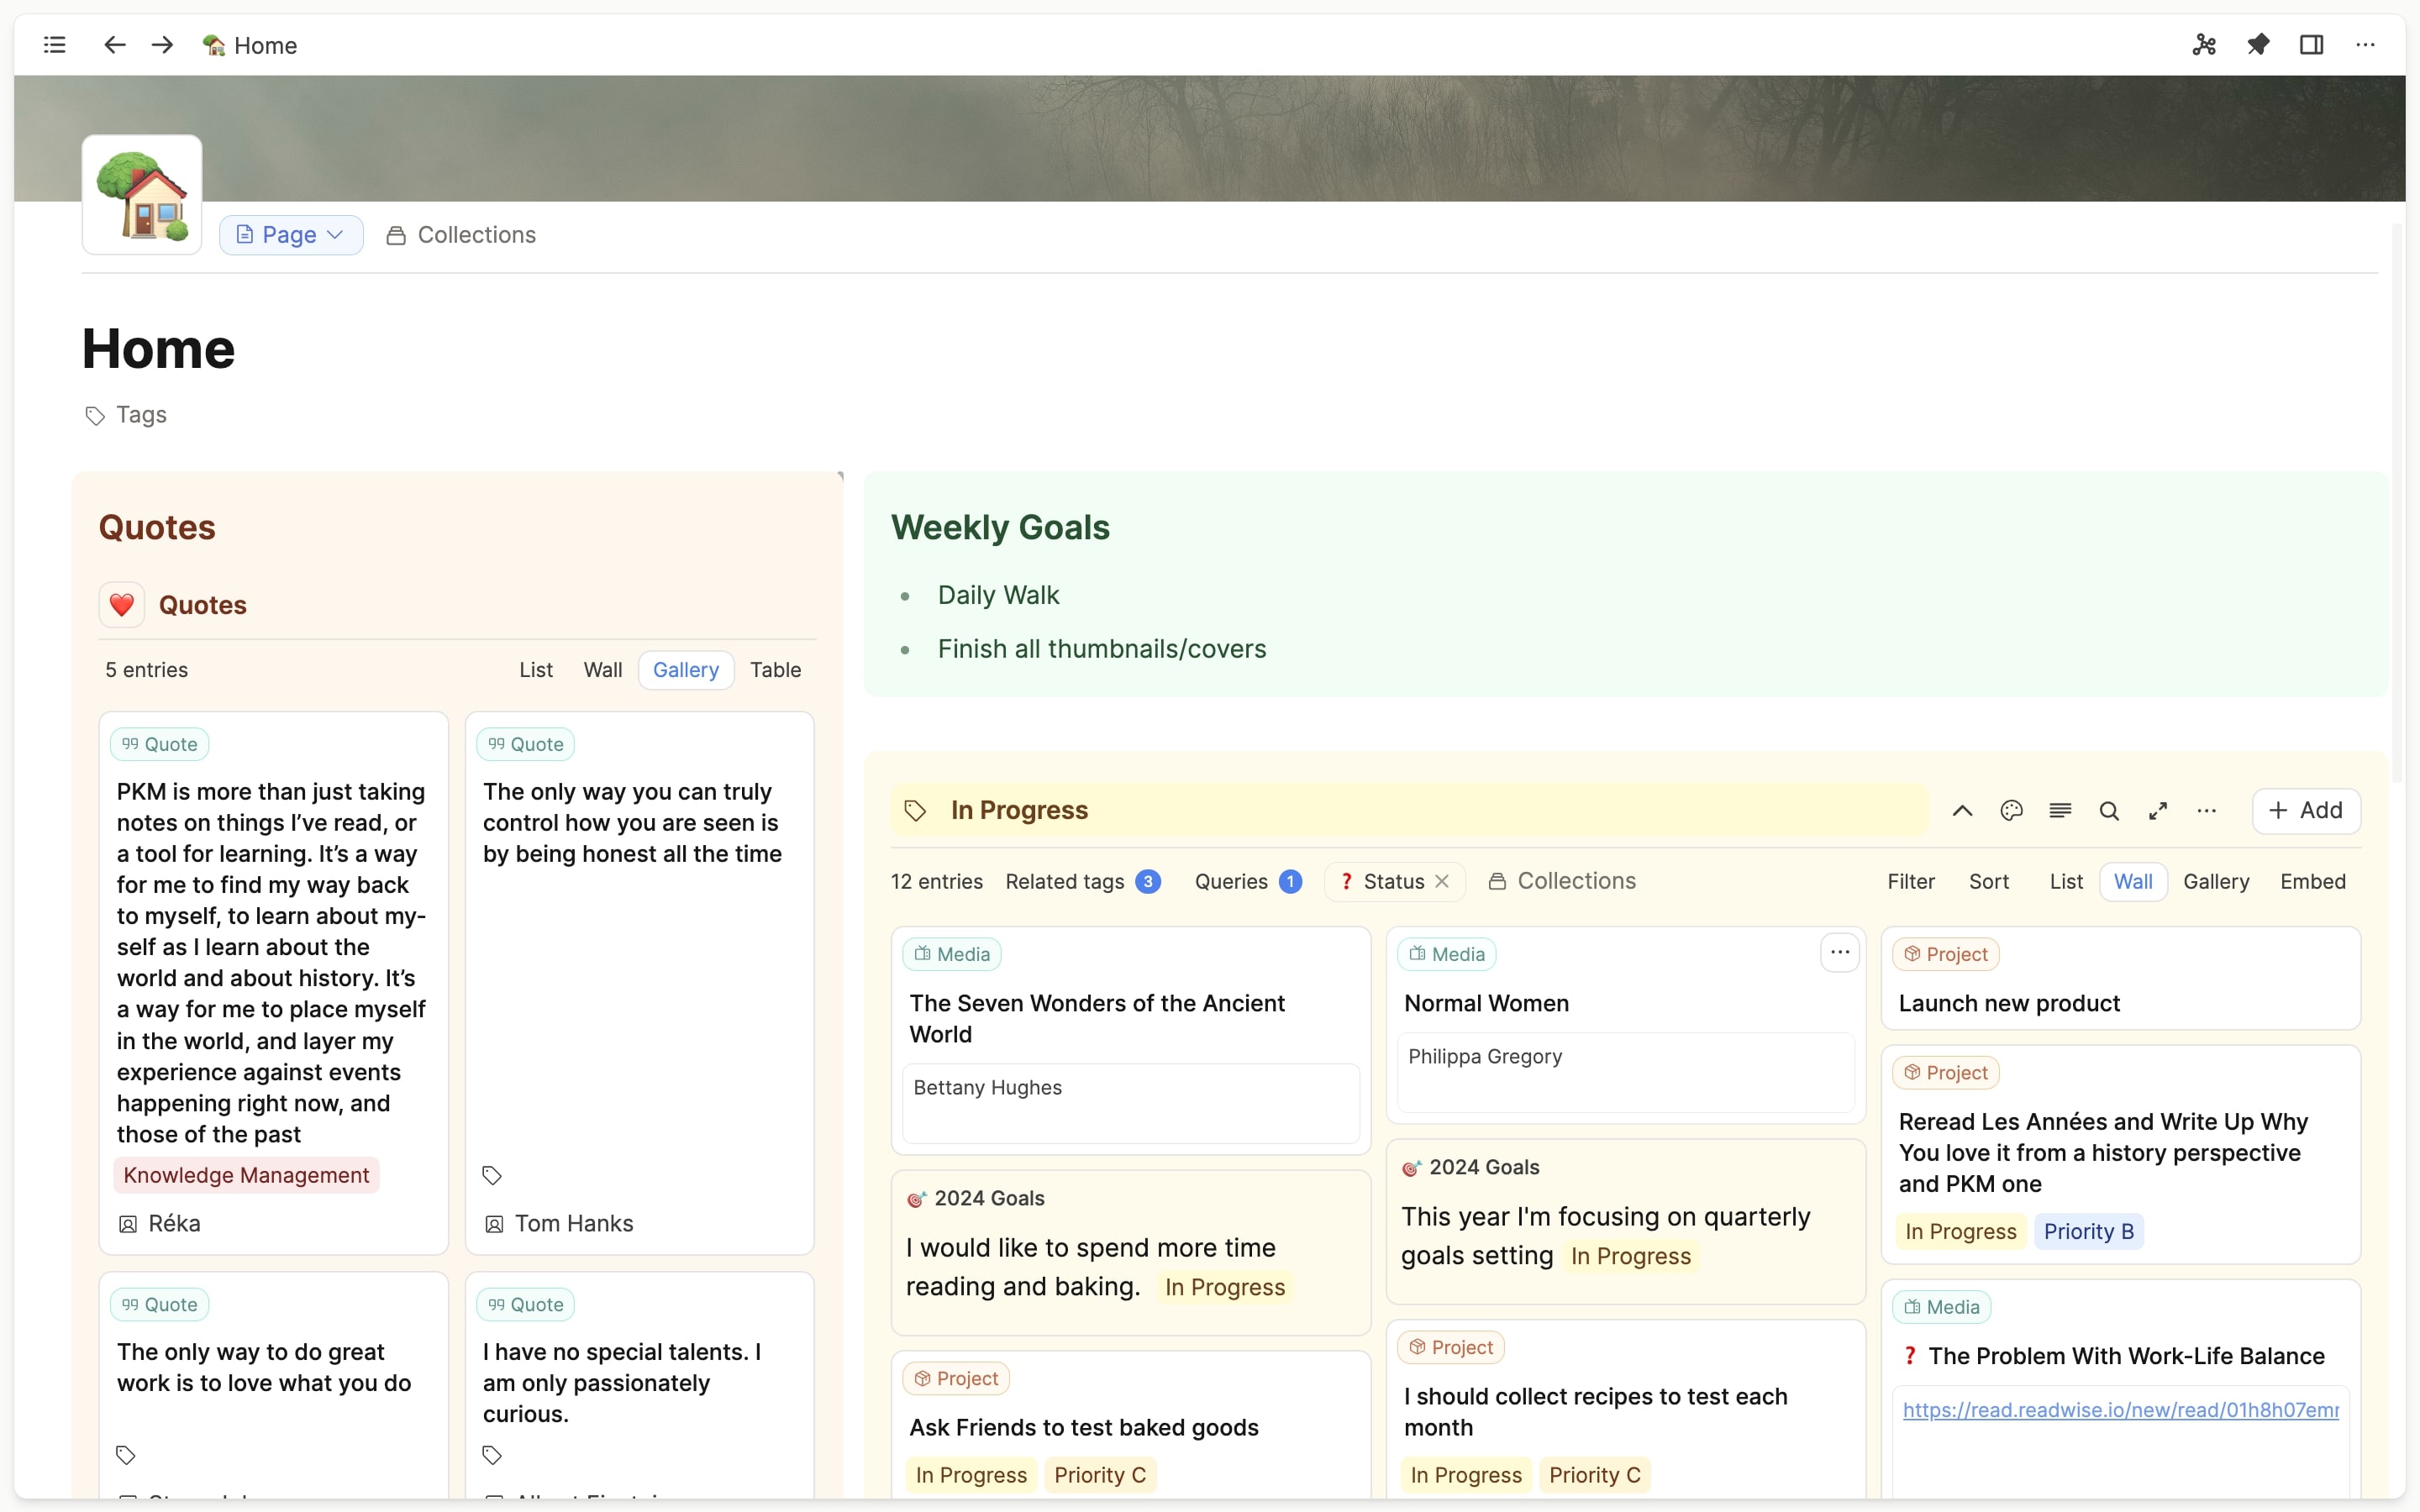This screenshot has width=2420, height=1512.
Task: Open the Tom Hanks author link
Action: (x=573, y=1224)
